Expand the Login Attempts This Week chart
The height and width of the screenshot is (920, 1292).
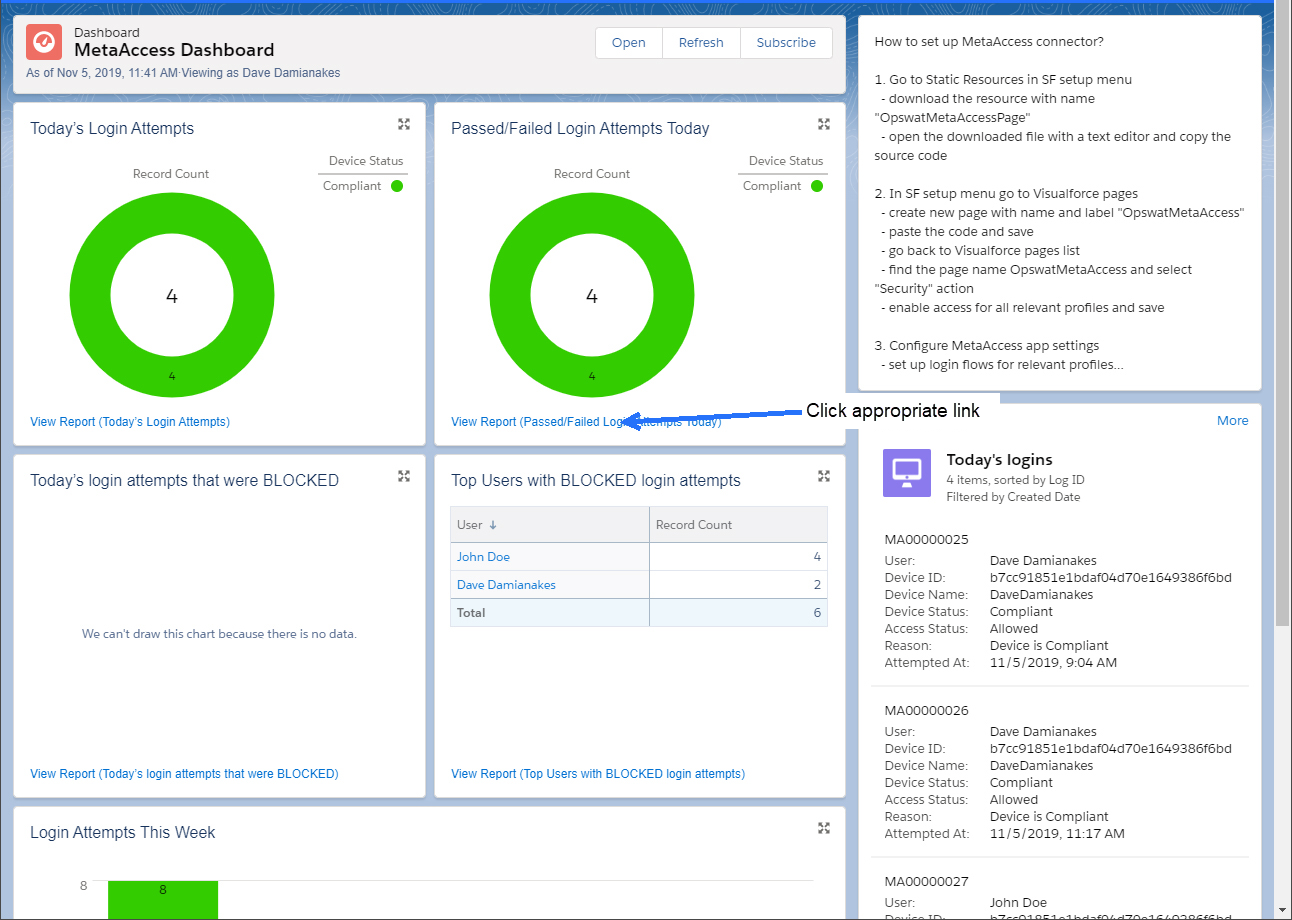pos(824,828)
